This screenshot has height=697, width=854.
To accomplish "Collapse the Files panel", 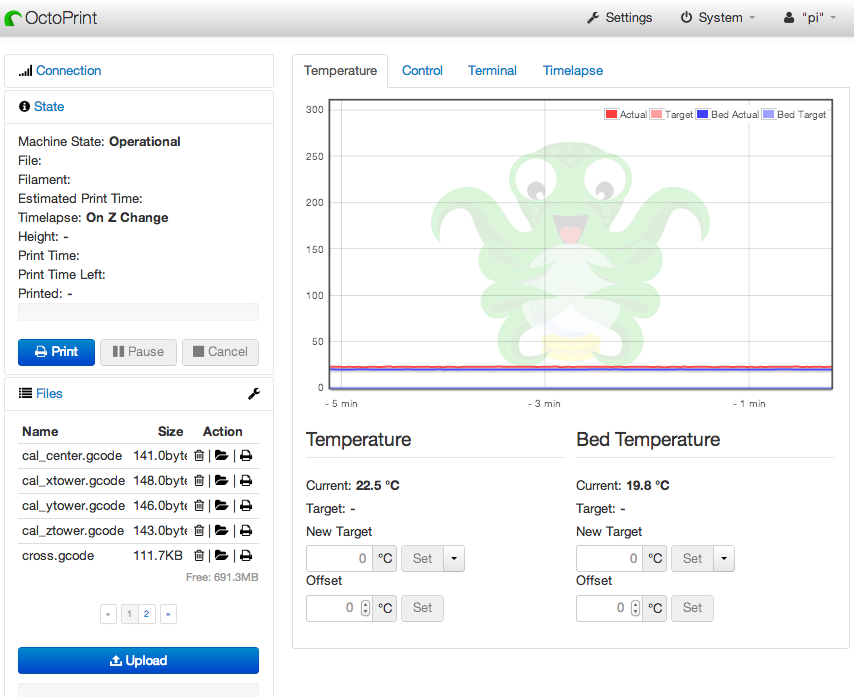I will point(49,394).
